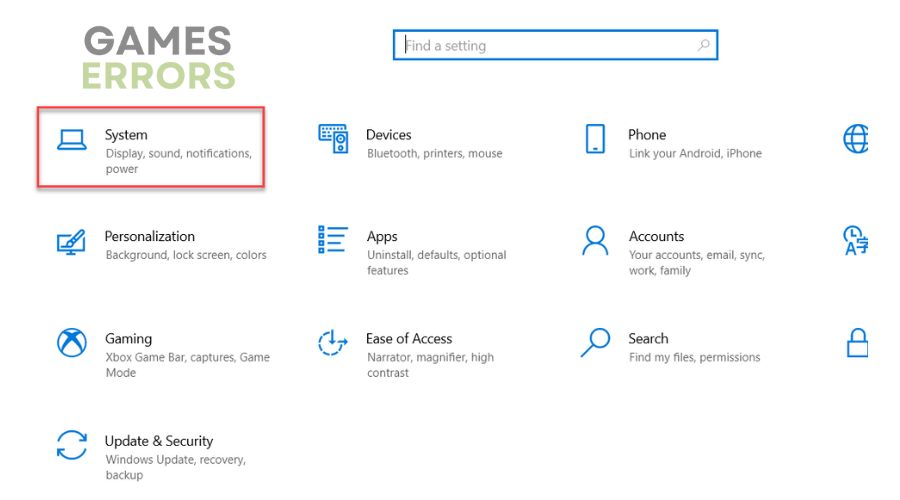Open the System laptop icon

coord(72,140)
